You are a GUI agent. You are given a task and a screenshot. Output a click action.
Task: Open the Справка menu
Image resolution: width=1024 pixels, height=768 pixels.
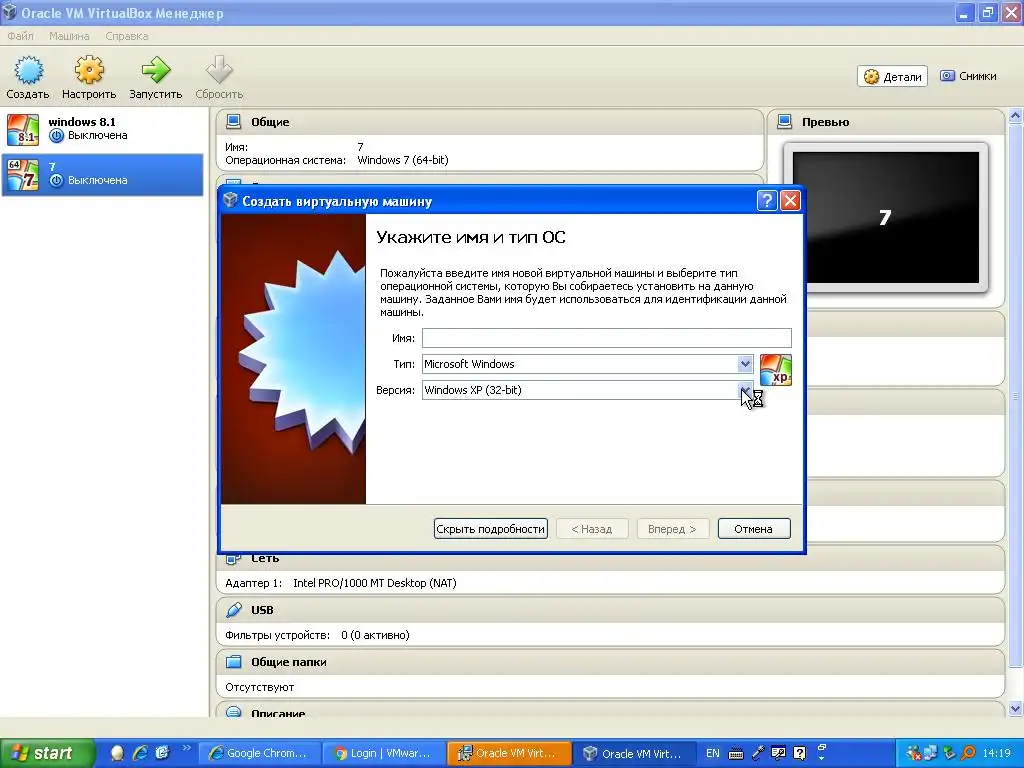pyautogui.click(x=127, y=36)
